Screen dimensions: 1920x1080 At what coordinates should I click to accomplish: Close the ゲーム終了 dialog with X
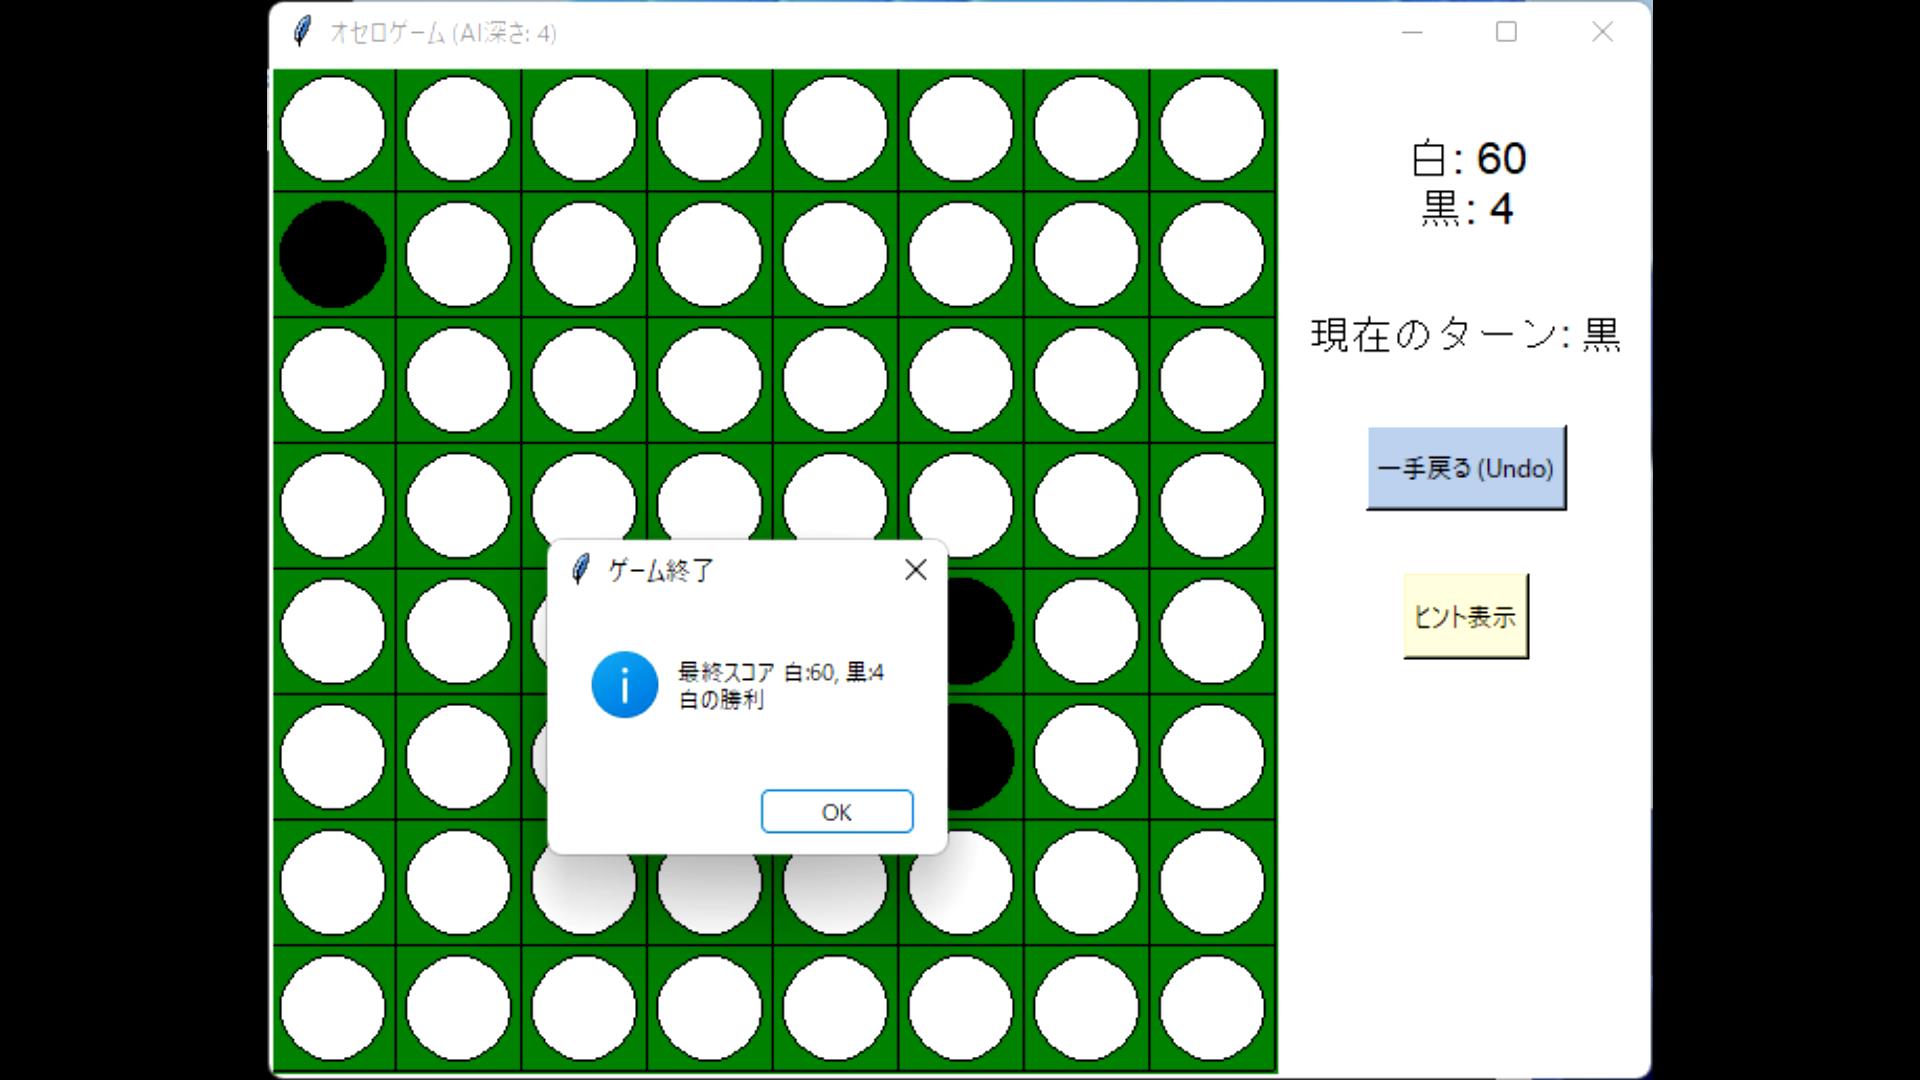click(915, 570)
